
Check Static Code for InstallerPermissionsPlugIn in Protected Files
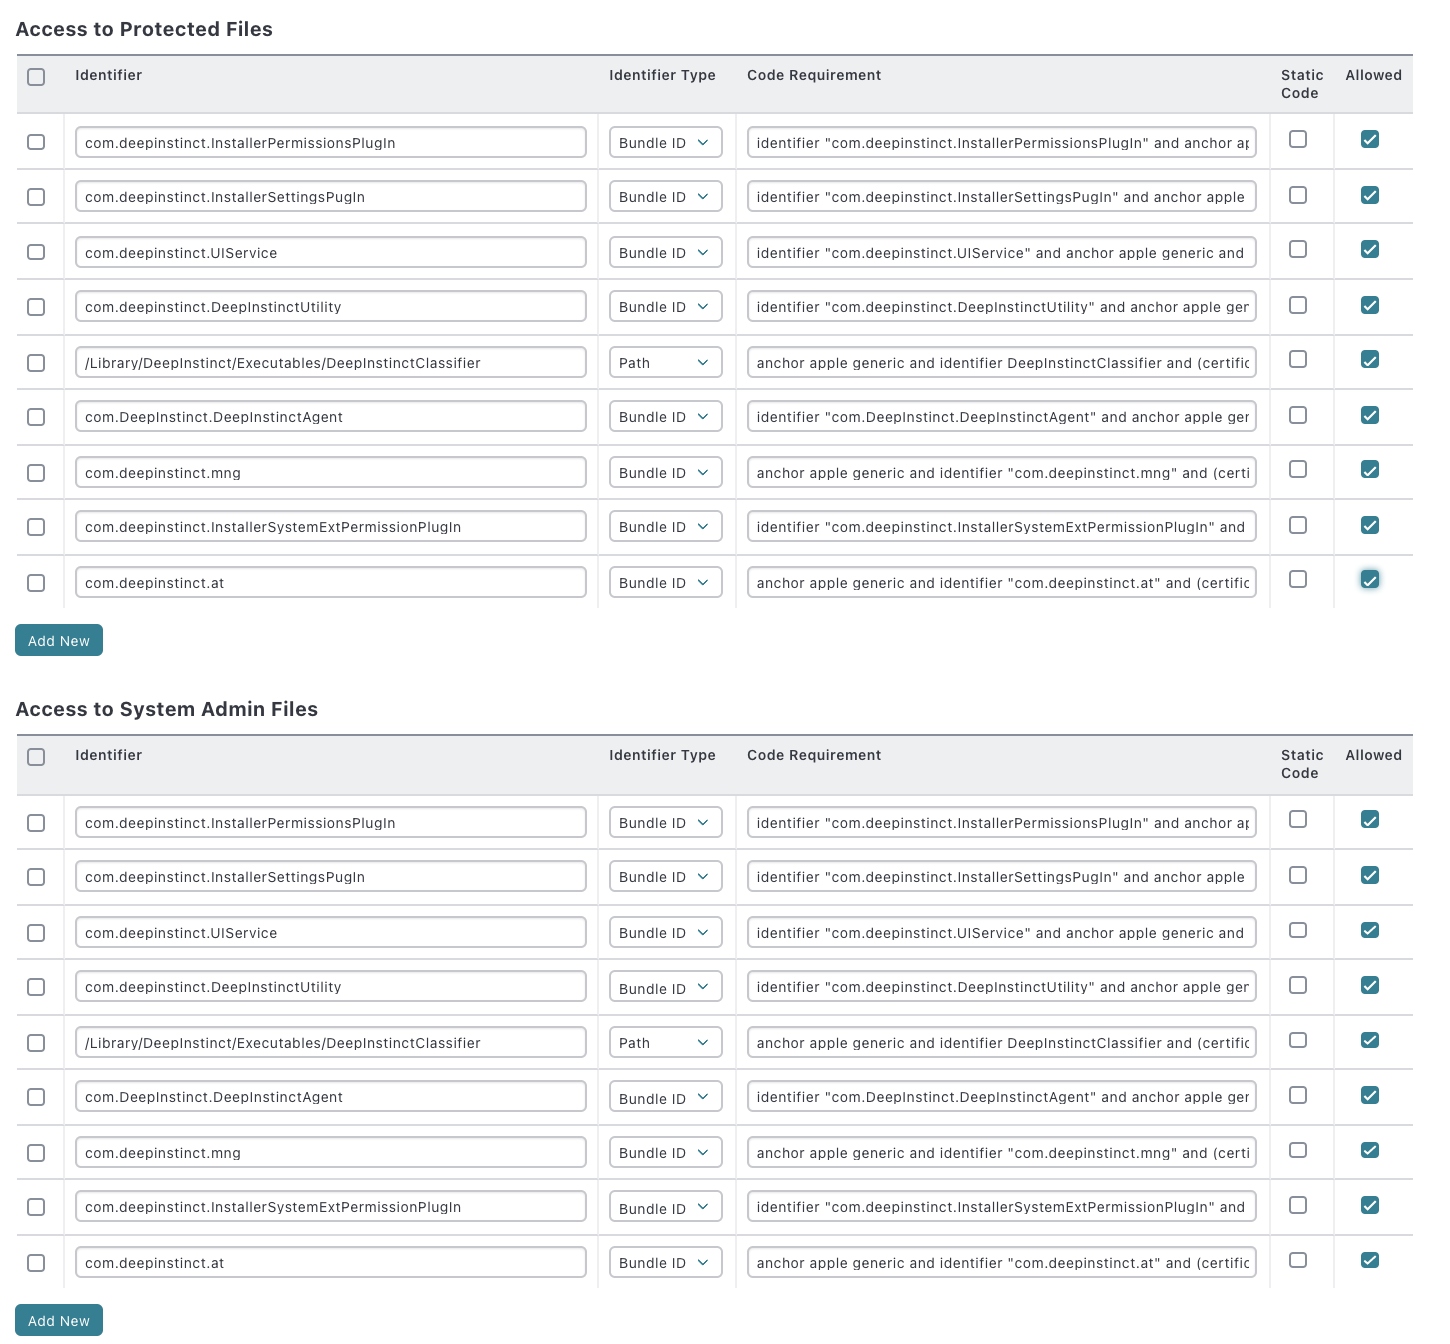pos(1298,139)
